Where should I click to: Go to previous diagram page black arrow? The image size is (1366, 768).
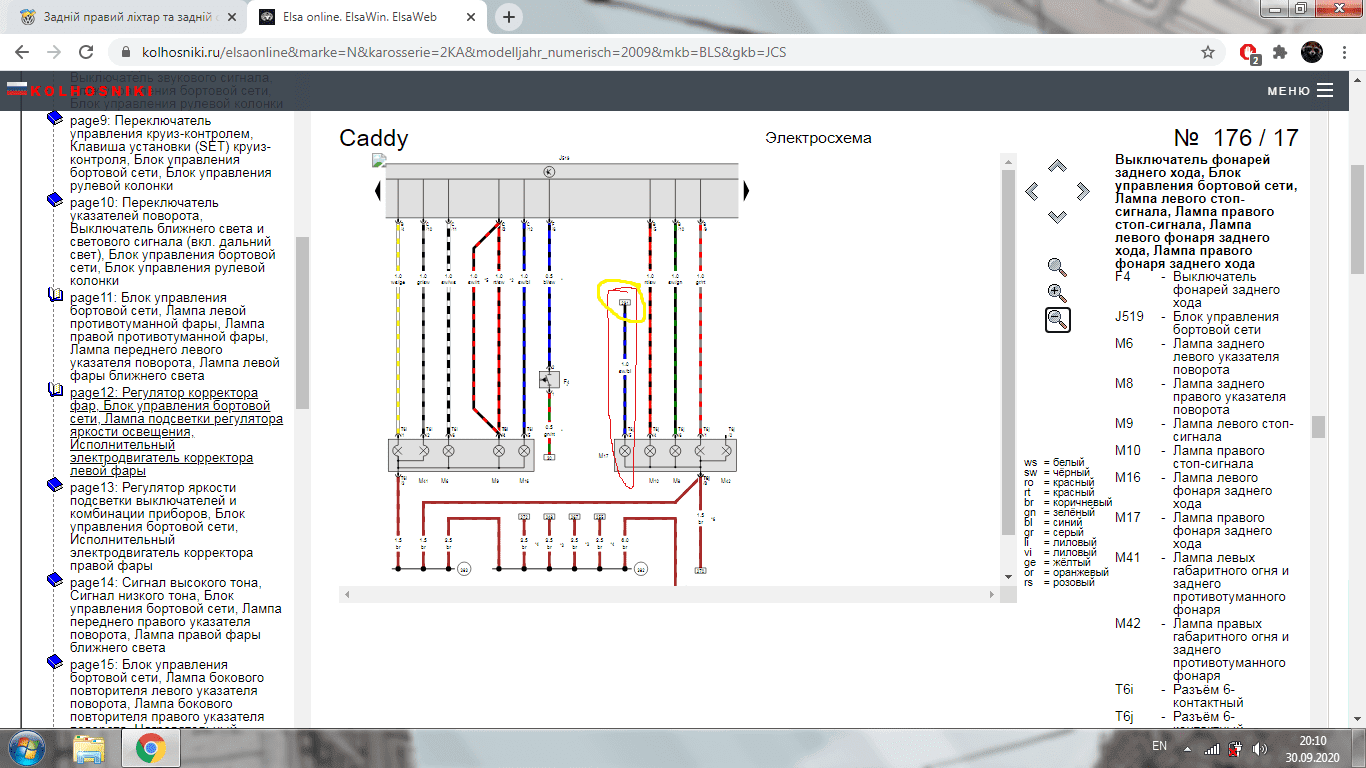coord(377,190)
